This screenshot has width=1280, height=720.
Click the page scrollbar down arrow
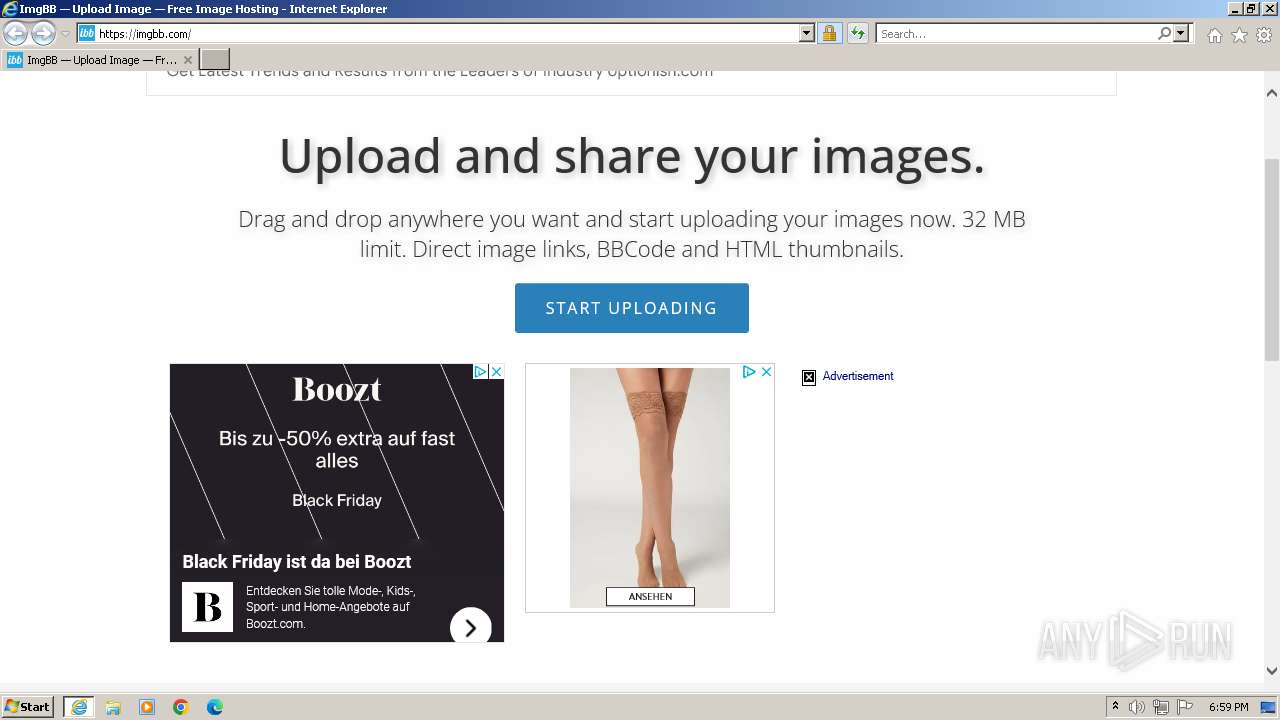pyautogui.click(x=1272, y=671)
